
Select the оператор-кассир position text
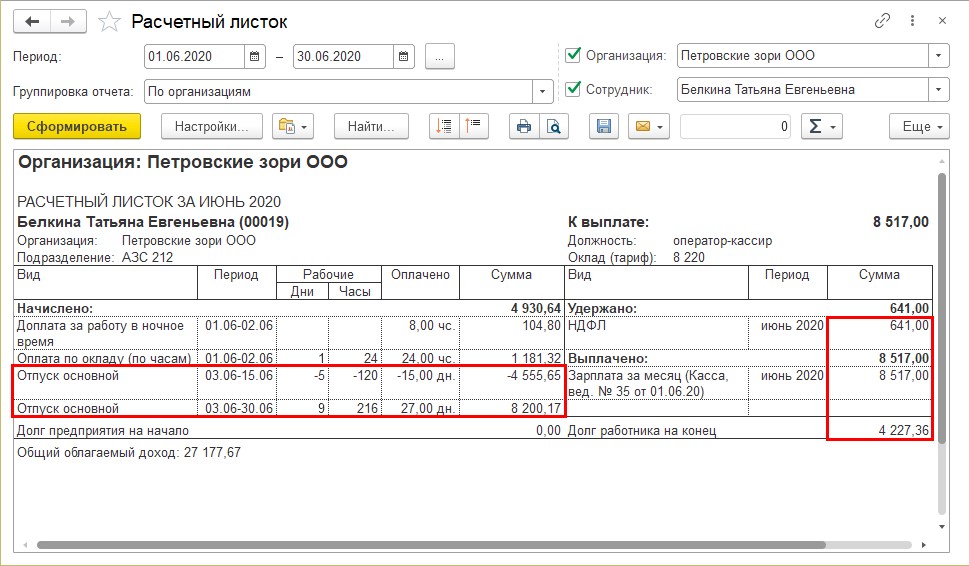[722, 240]
